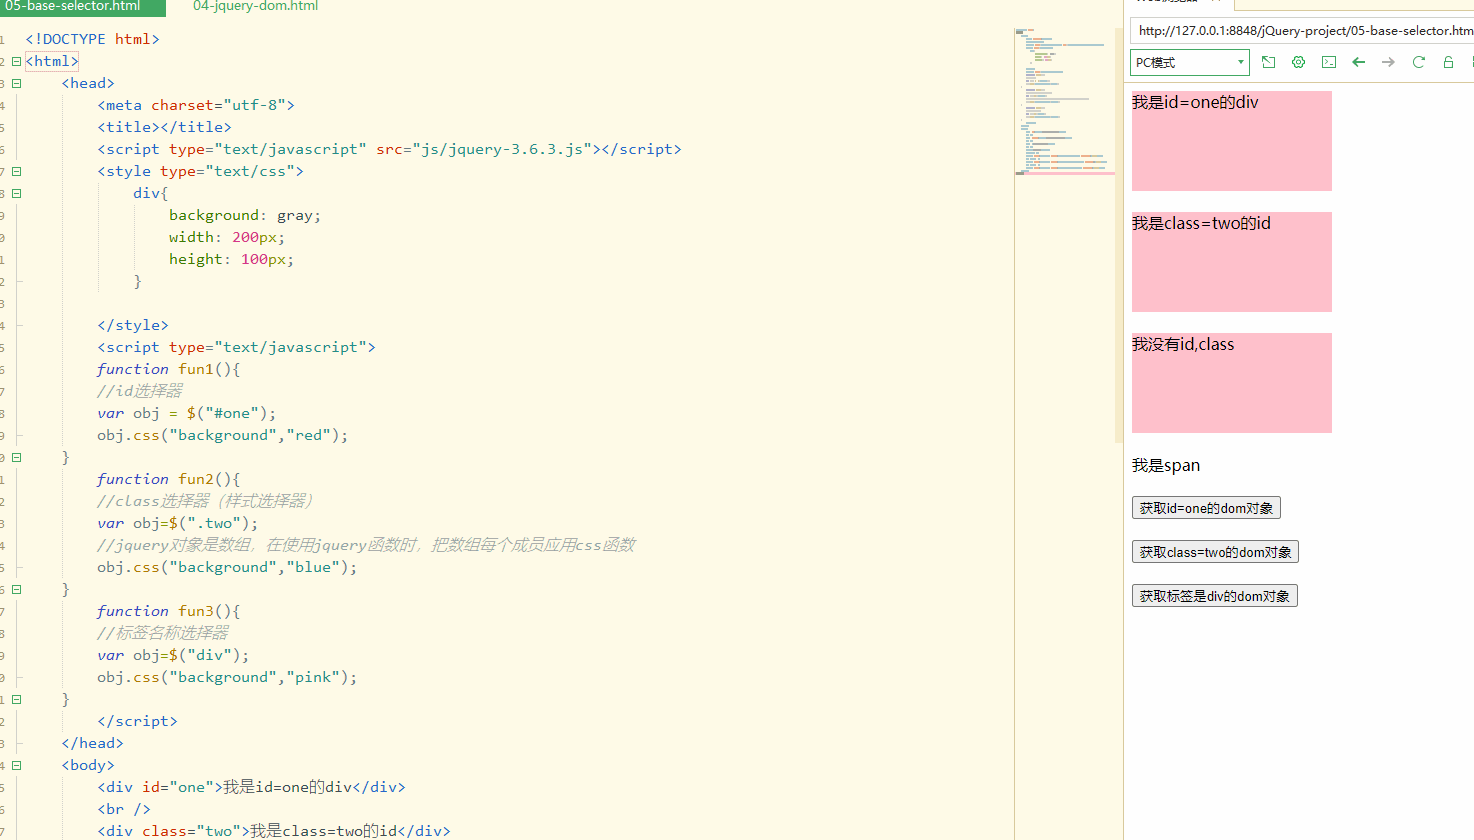The height and width of the screenshot is (840, 1474).
Task: Click the </script> closing tag line before </head>
Action: [x=137, y=721]
